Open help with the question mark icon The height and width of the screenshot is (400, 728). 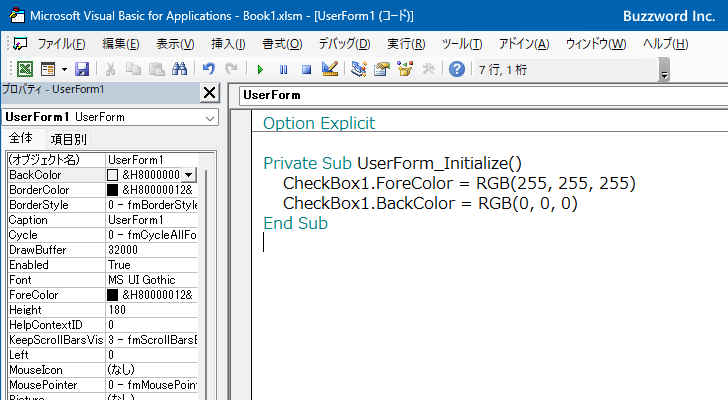point(456,69)
